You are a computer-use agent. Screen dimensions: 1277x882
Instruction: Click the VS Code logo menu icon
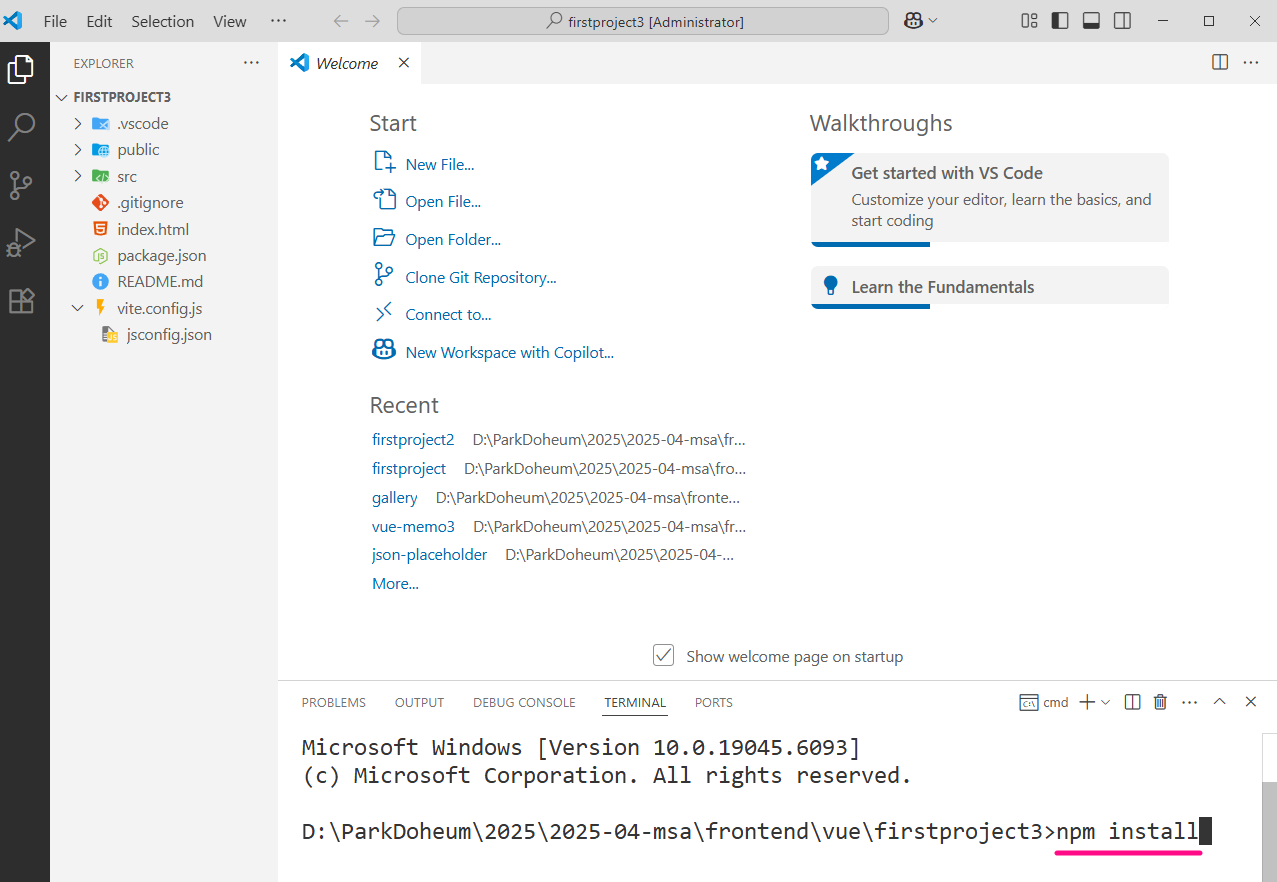click(x=13, y=21)
